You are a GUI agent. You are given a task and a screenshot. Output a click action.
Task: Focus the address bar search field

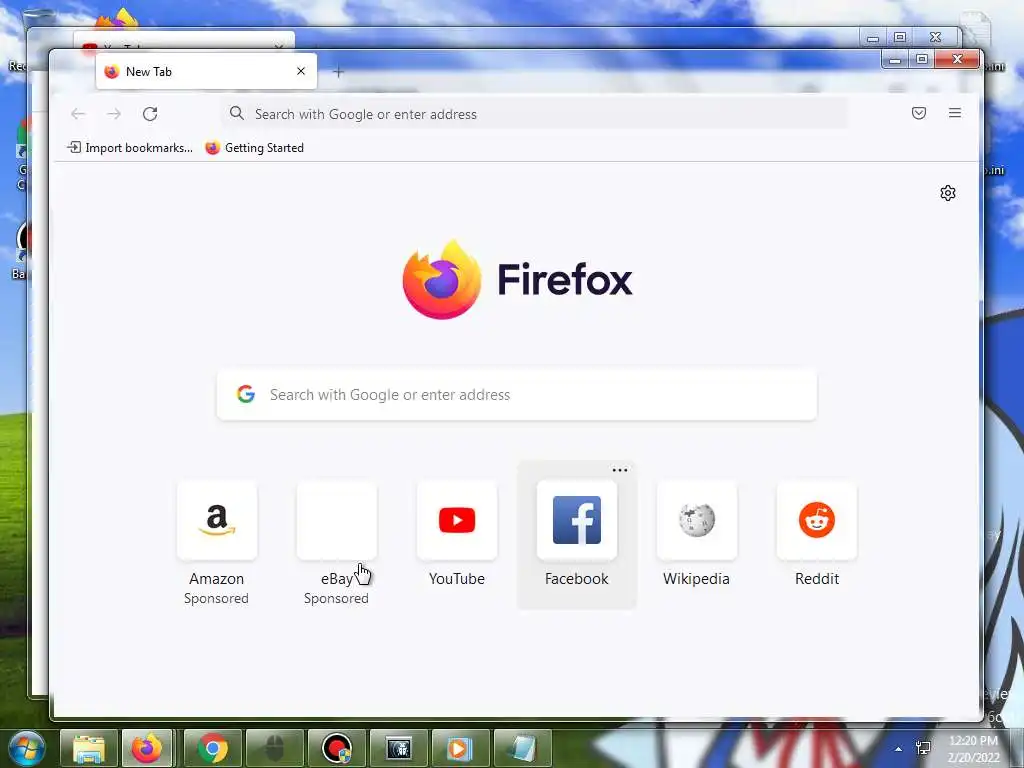(x=536, y=114)
